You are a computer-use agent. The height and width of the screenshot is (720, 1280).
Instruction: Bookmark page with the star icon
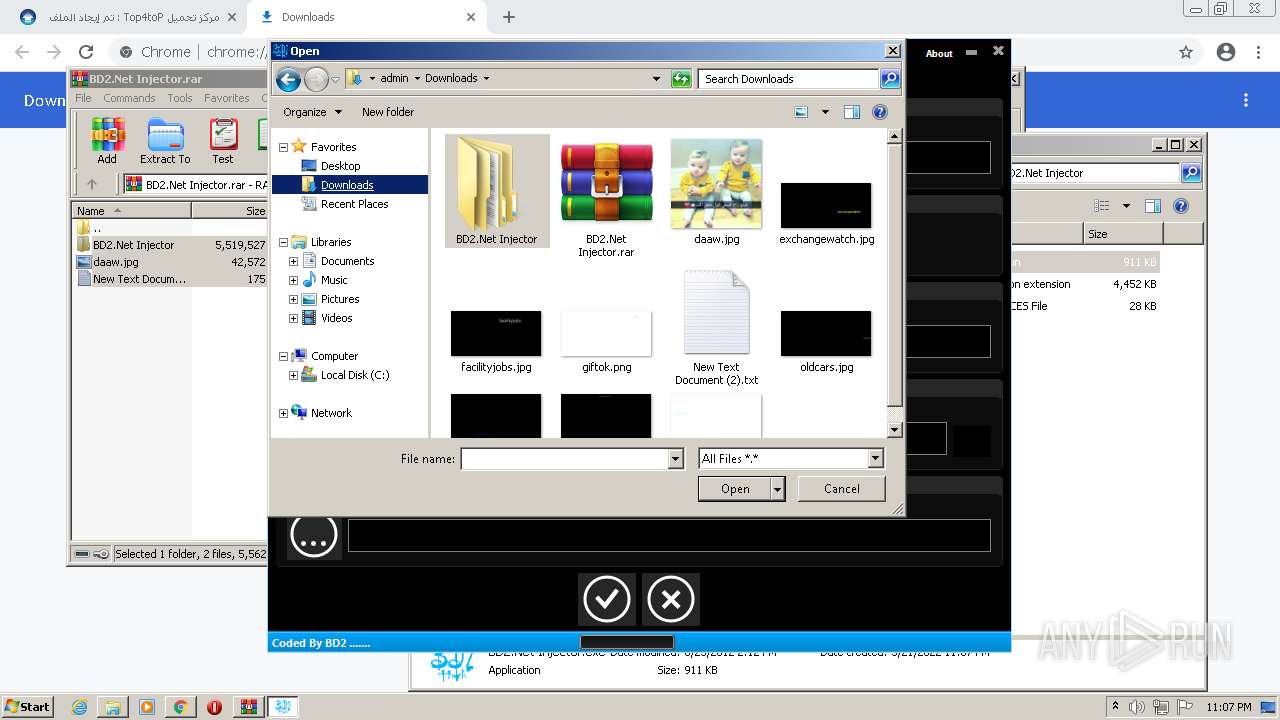(1186, 52)
